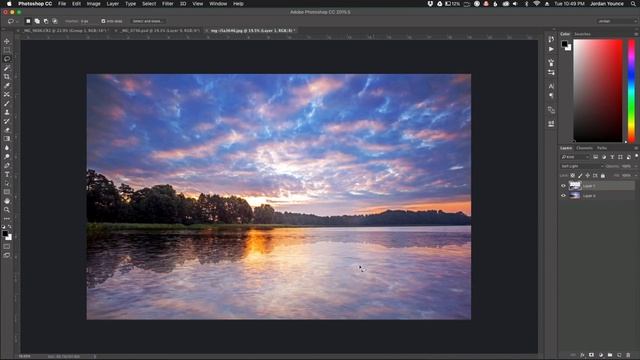Open the blend mode dropdown
This screenshot has width=640, height=360.
[582, 167]
